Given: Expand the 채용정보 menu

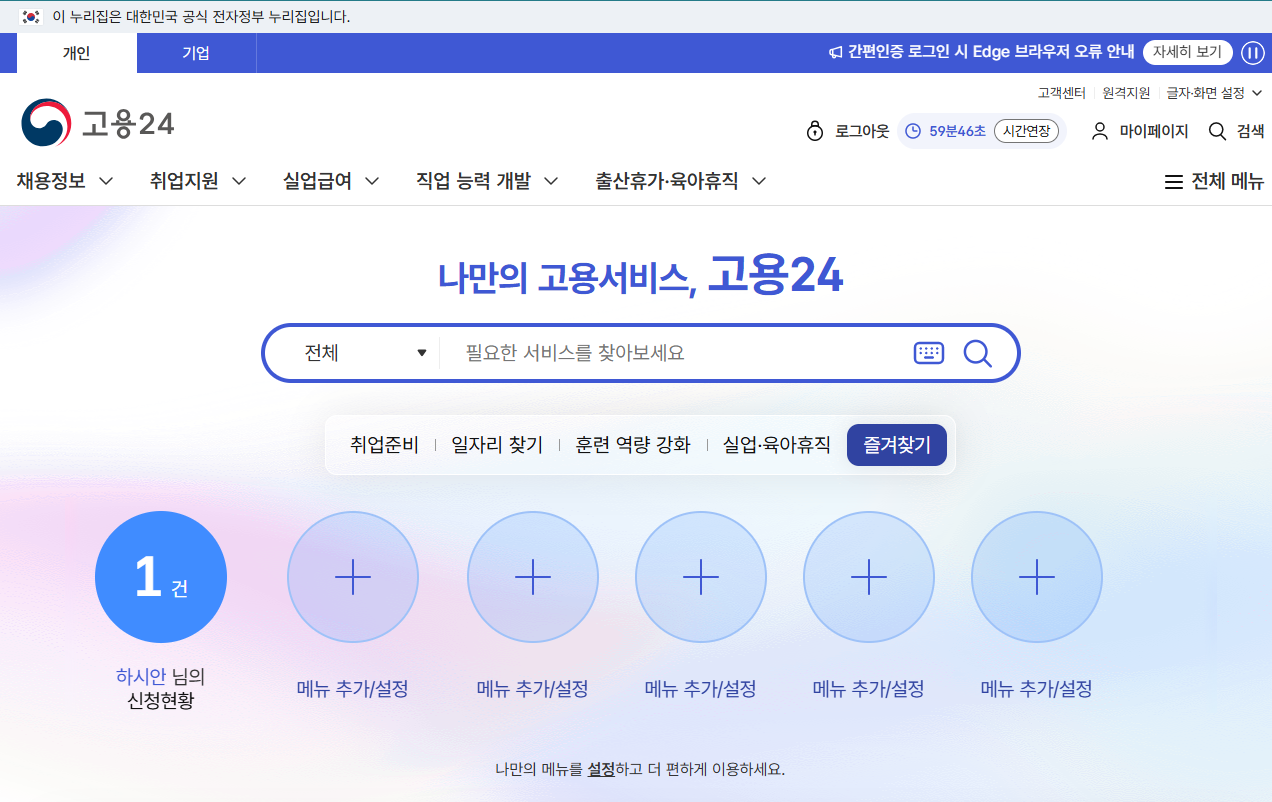Looking at the screenshot, I should click(65, 181).
